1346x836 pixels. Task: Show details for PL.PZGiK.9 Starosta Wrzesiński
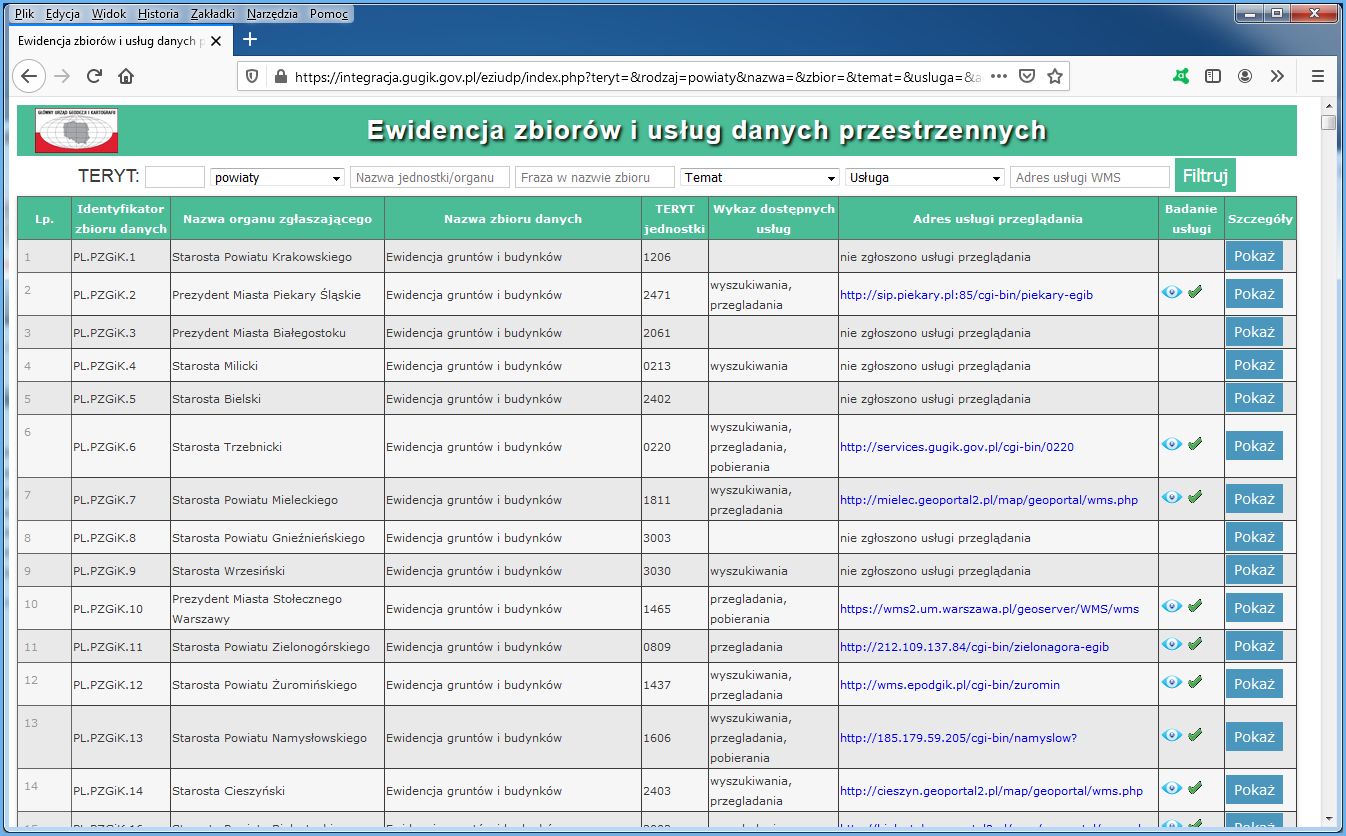[x=1254, y=570]
